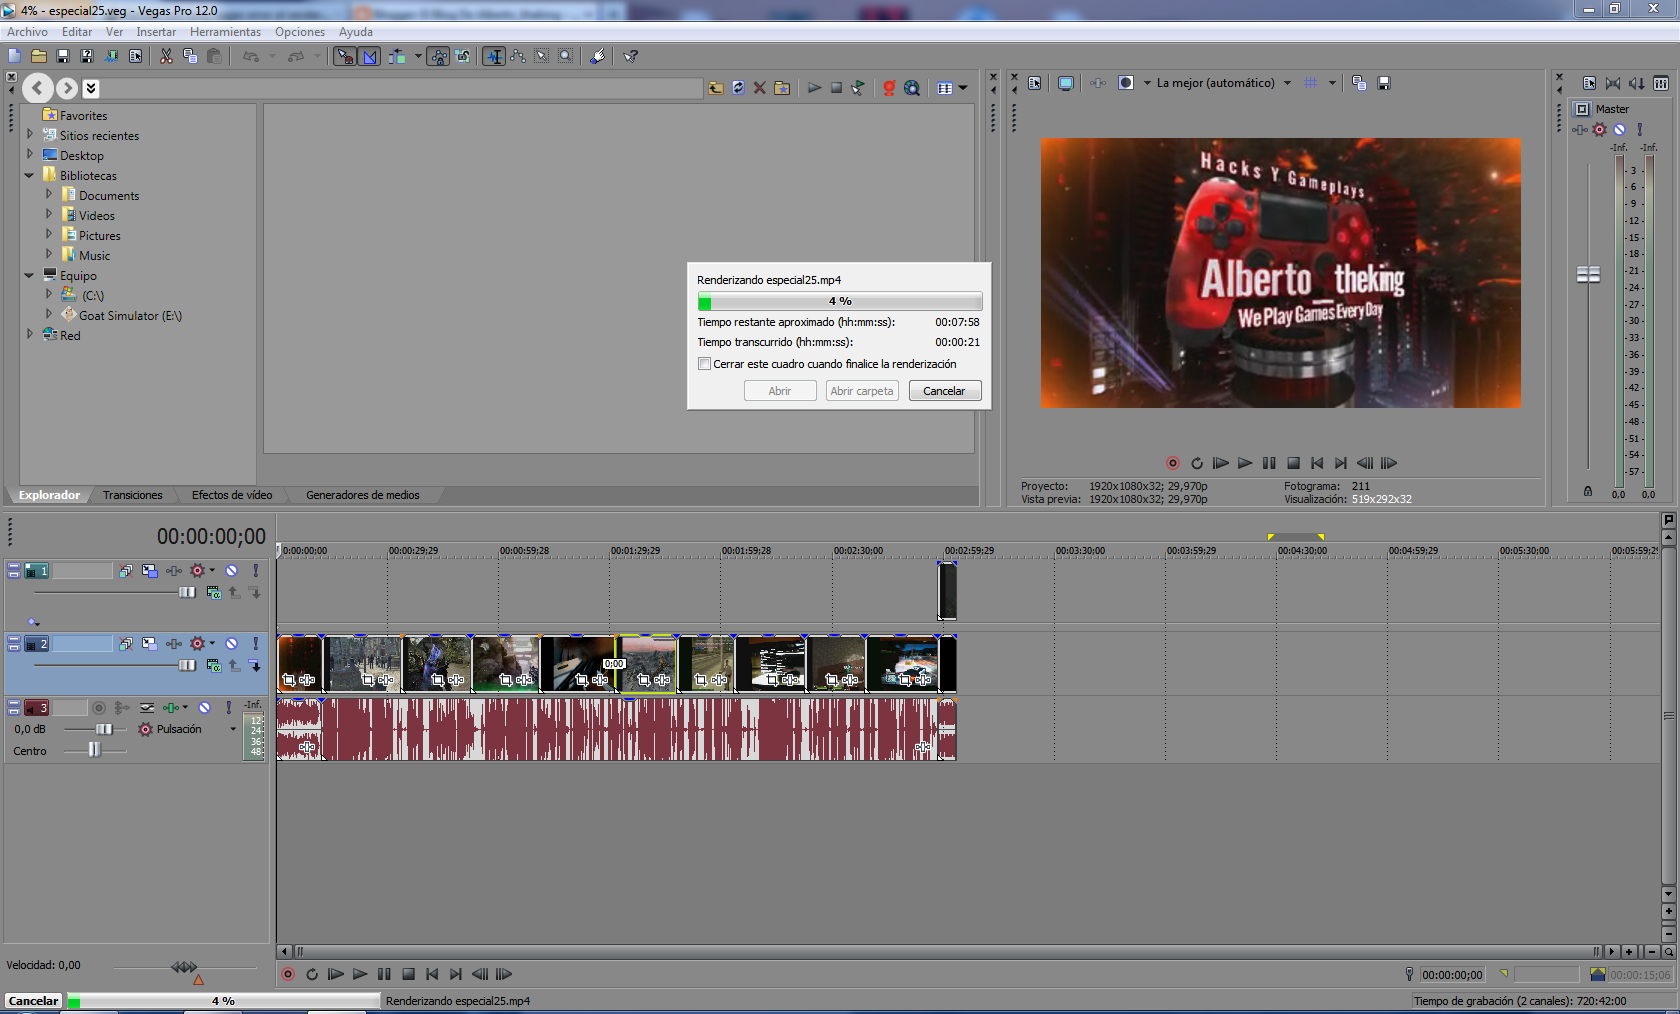Image resolution: width=1680 pixels, height=1014 pixels.
Task: Click the scissors Cut icon
Action: (166, 56)
